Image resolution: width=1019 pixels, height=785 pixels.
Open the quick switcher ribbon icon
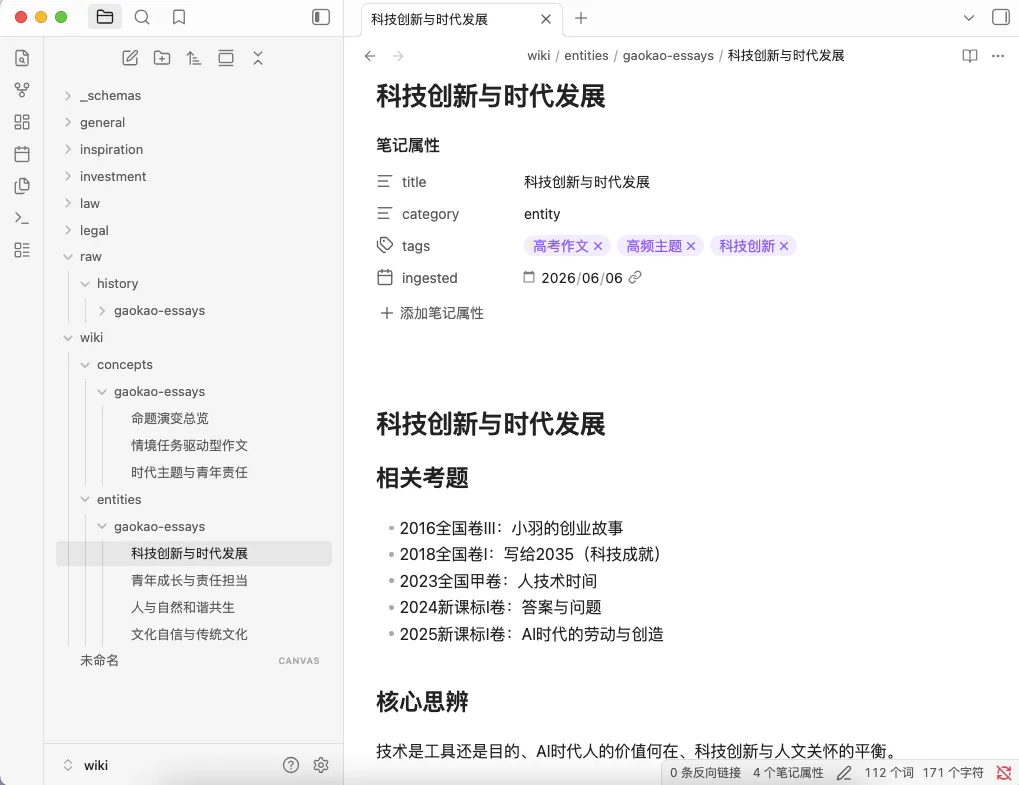(x=21, y=58)
